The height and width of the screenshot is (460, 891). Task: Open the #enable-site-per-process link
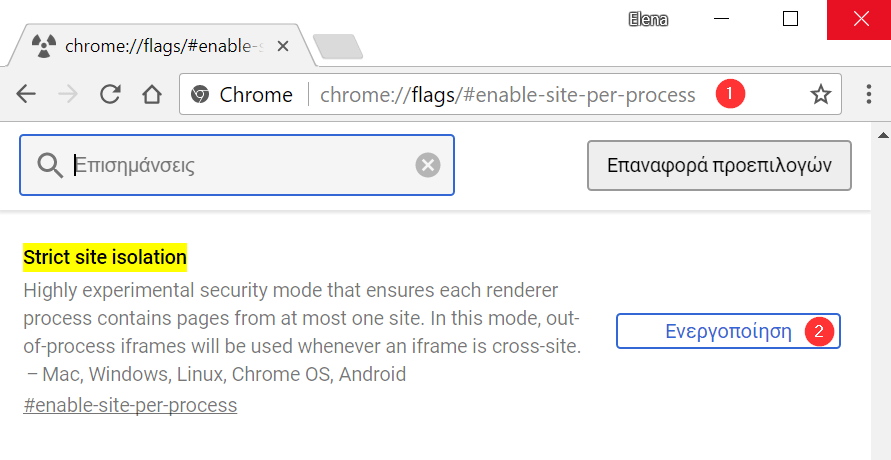130,405
